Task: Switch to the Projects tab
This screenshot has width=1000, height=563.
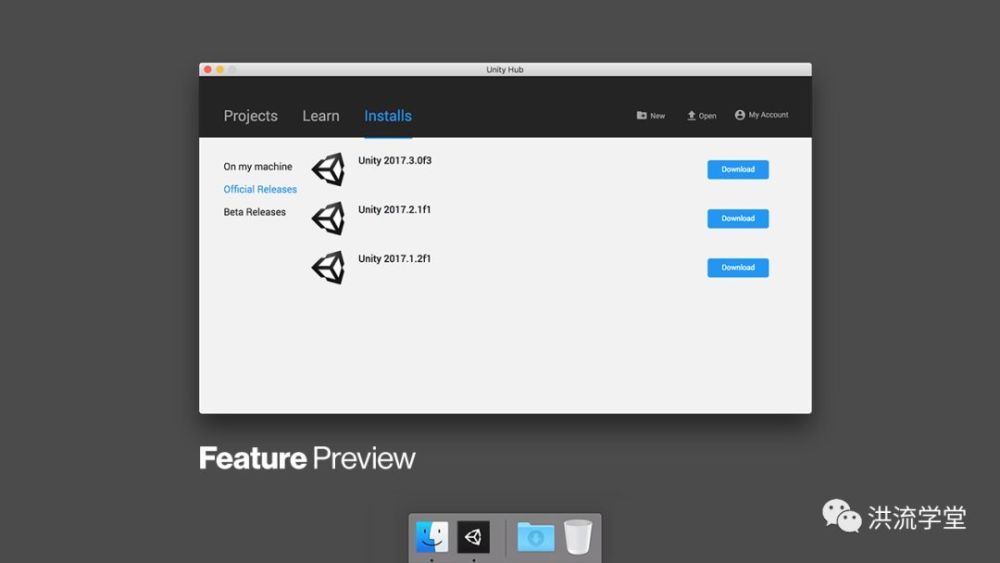Action: point(250,116)
